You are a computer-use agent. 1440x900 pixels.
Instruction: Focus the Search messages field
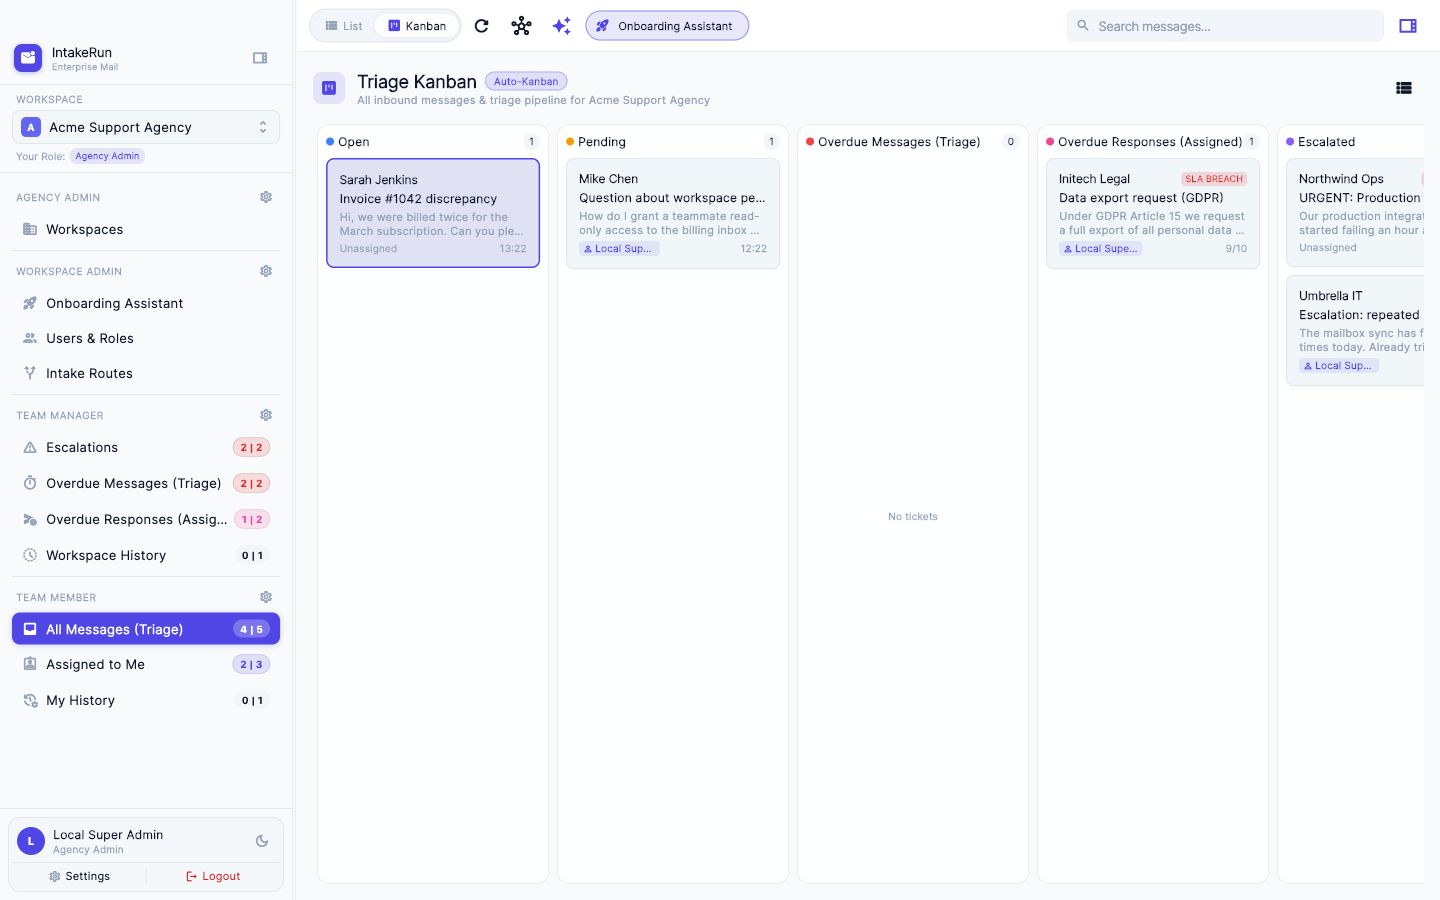pos(1225,26)
